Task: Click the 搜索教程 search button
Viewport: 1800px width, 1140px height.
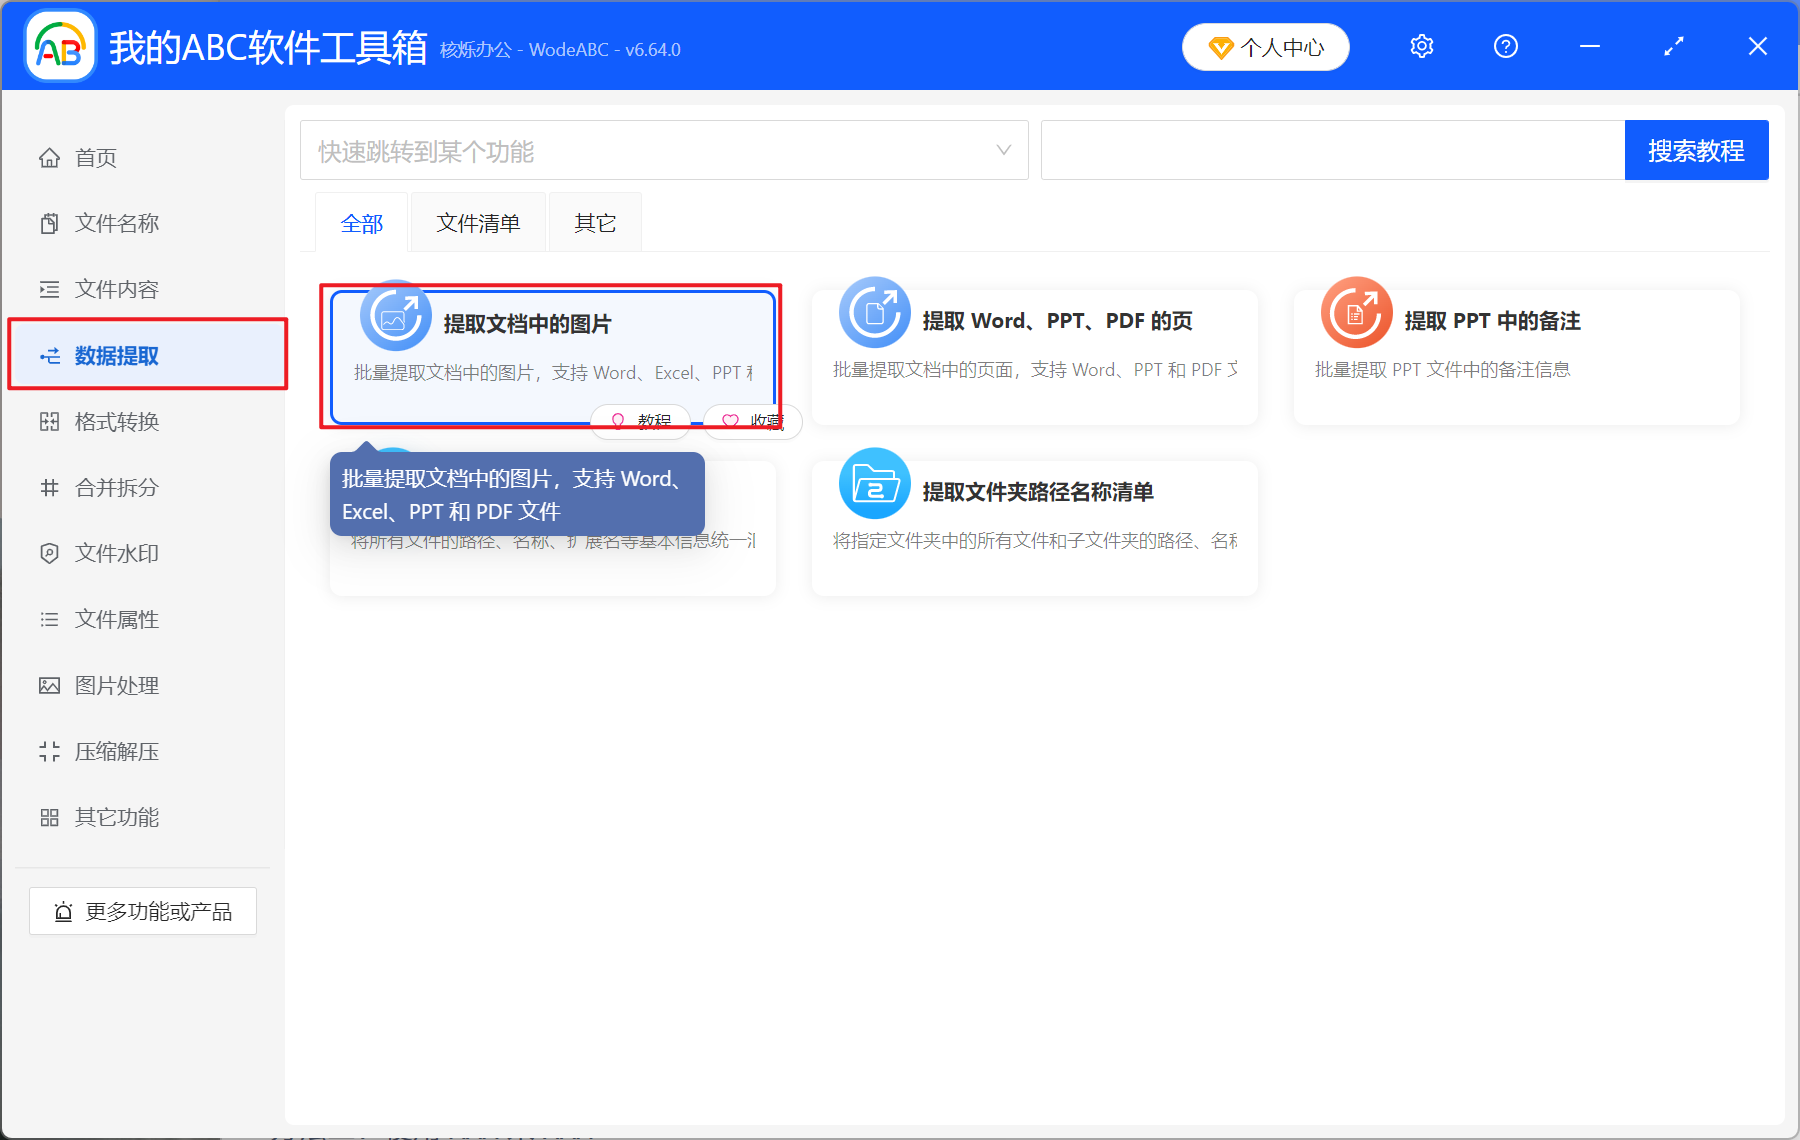Action: (x=1696, y=149)
